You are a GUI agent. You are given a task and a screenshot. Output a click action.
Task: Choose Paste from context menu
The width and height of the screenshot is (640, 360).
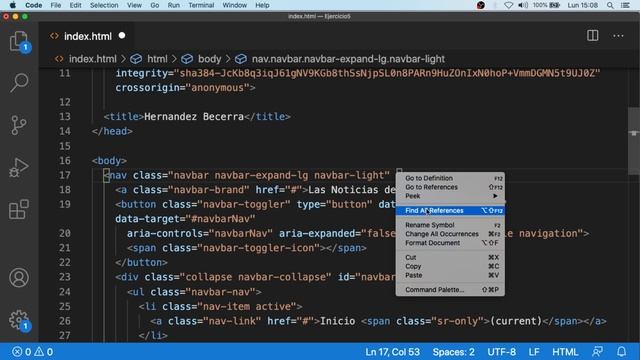(x=450, y=276)
